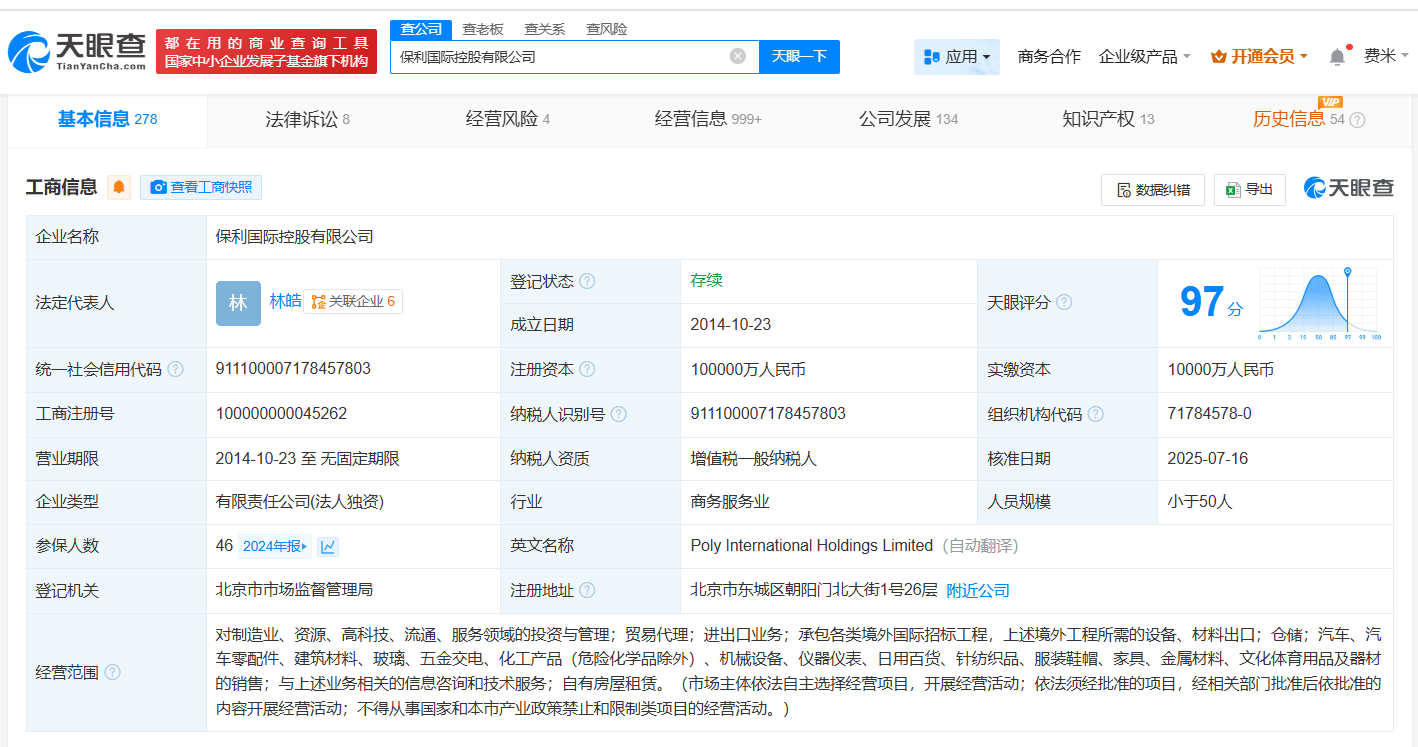Open the 附近公司 link
The image size is (1418, 747).
tap(978, 590)
